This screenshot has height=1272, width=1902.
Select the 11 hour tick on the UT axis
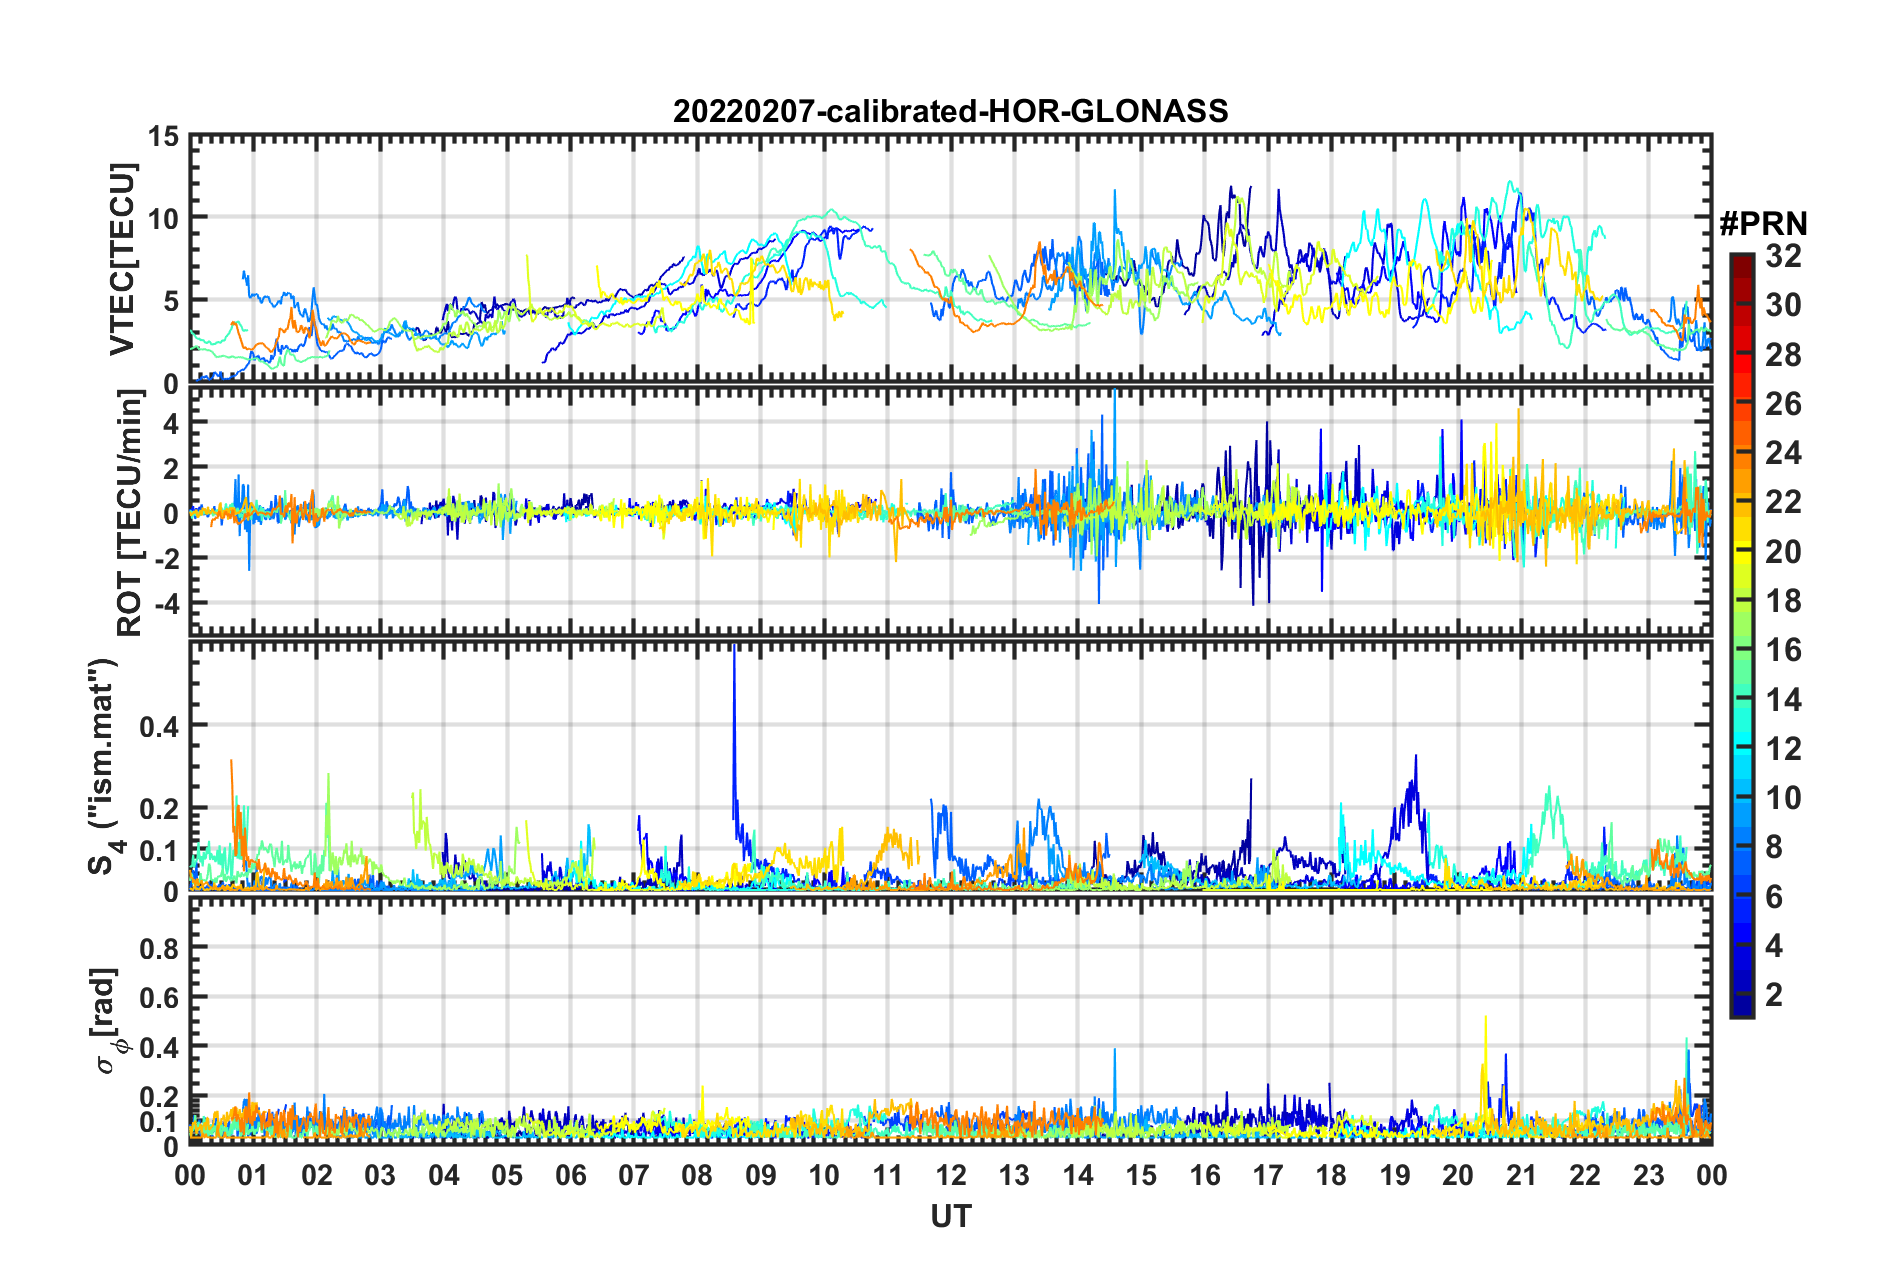[x=888, y=1175]
